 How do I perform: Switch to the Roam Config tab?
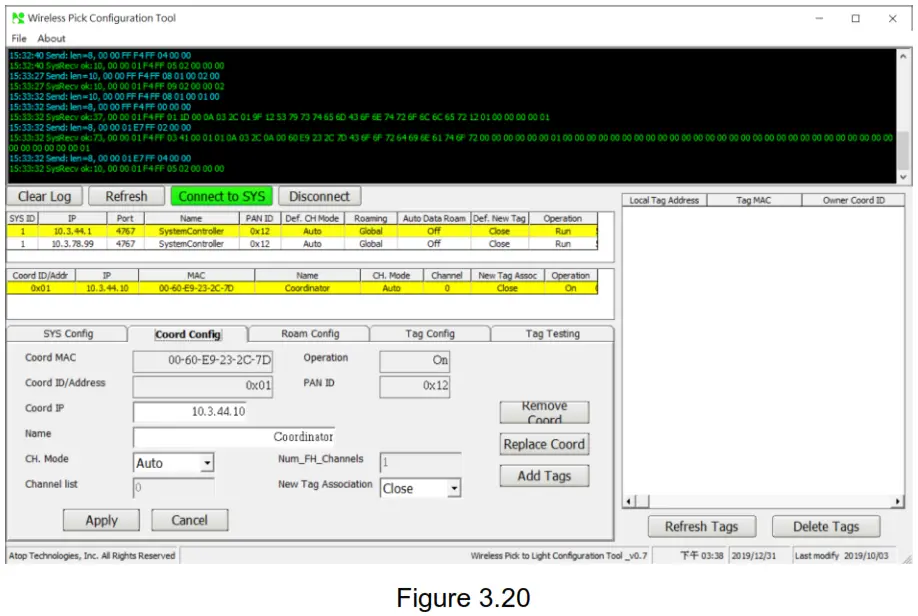pyautogui.click(x=309, y=334)
